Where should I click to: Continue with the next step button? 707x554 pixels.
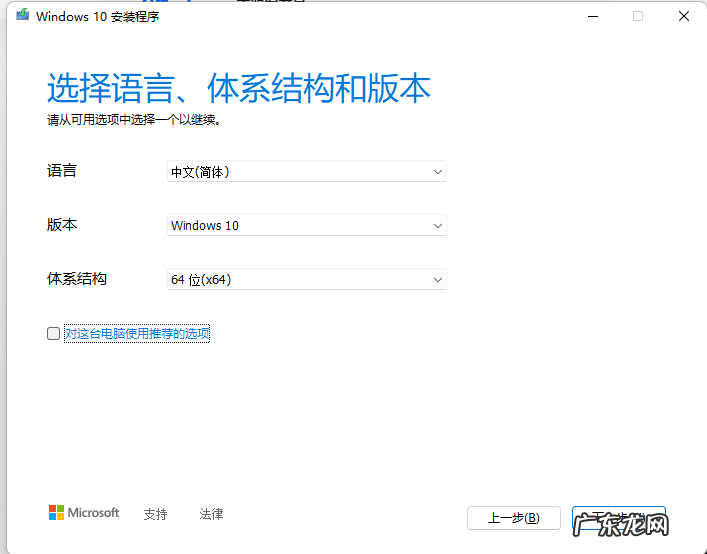click(x=619, y=518)
